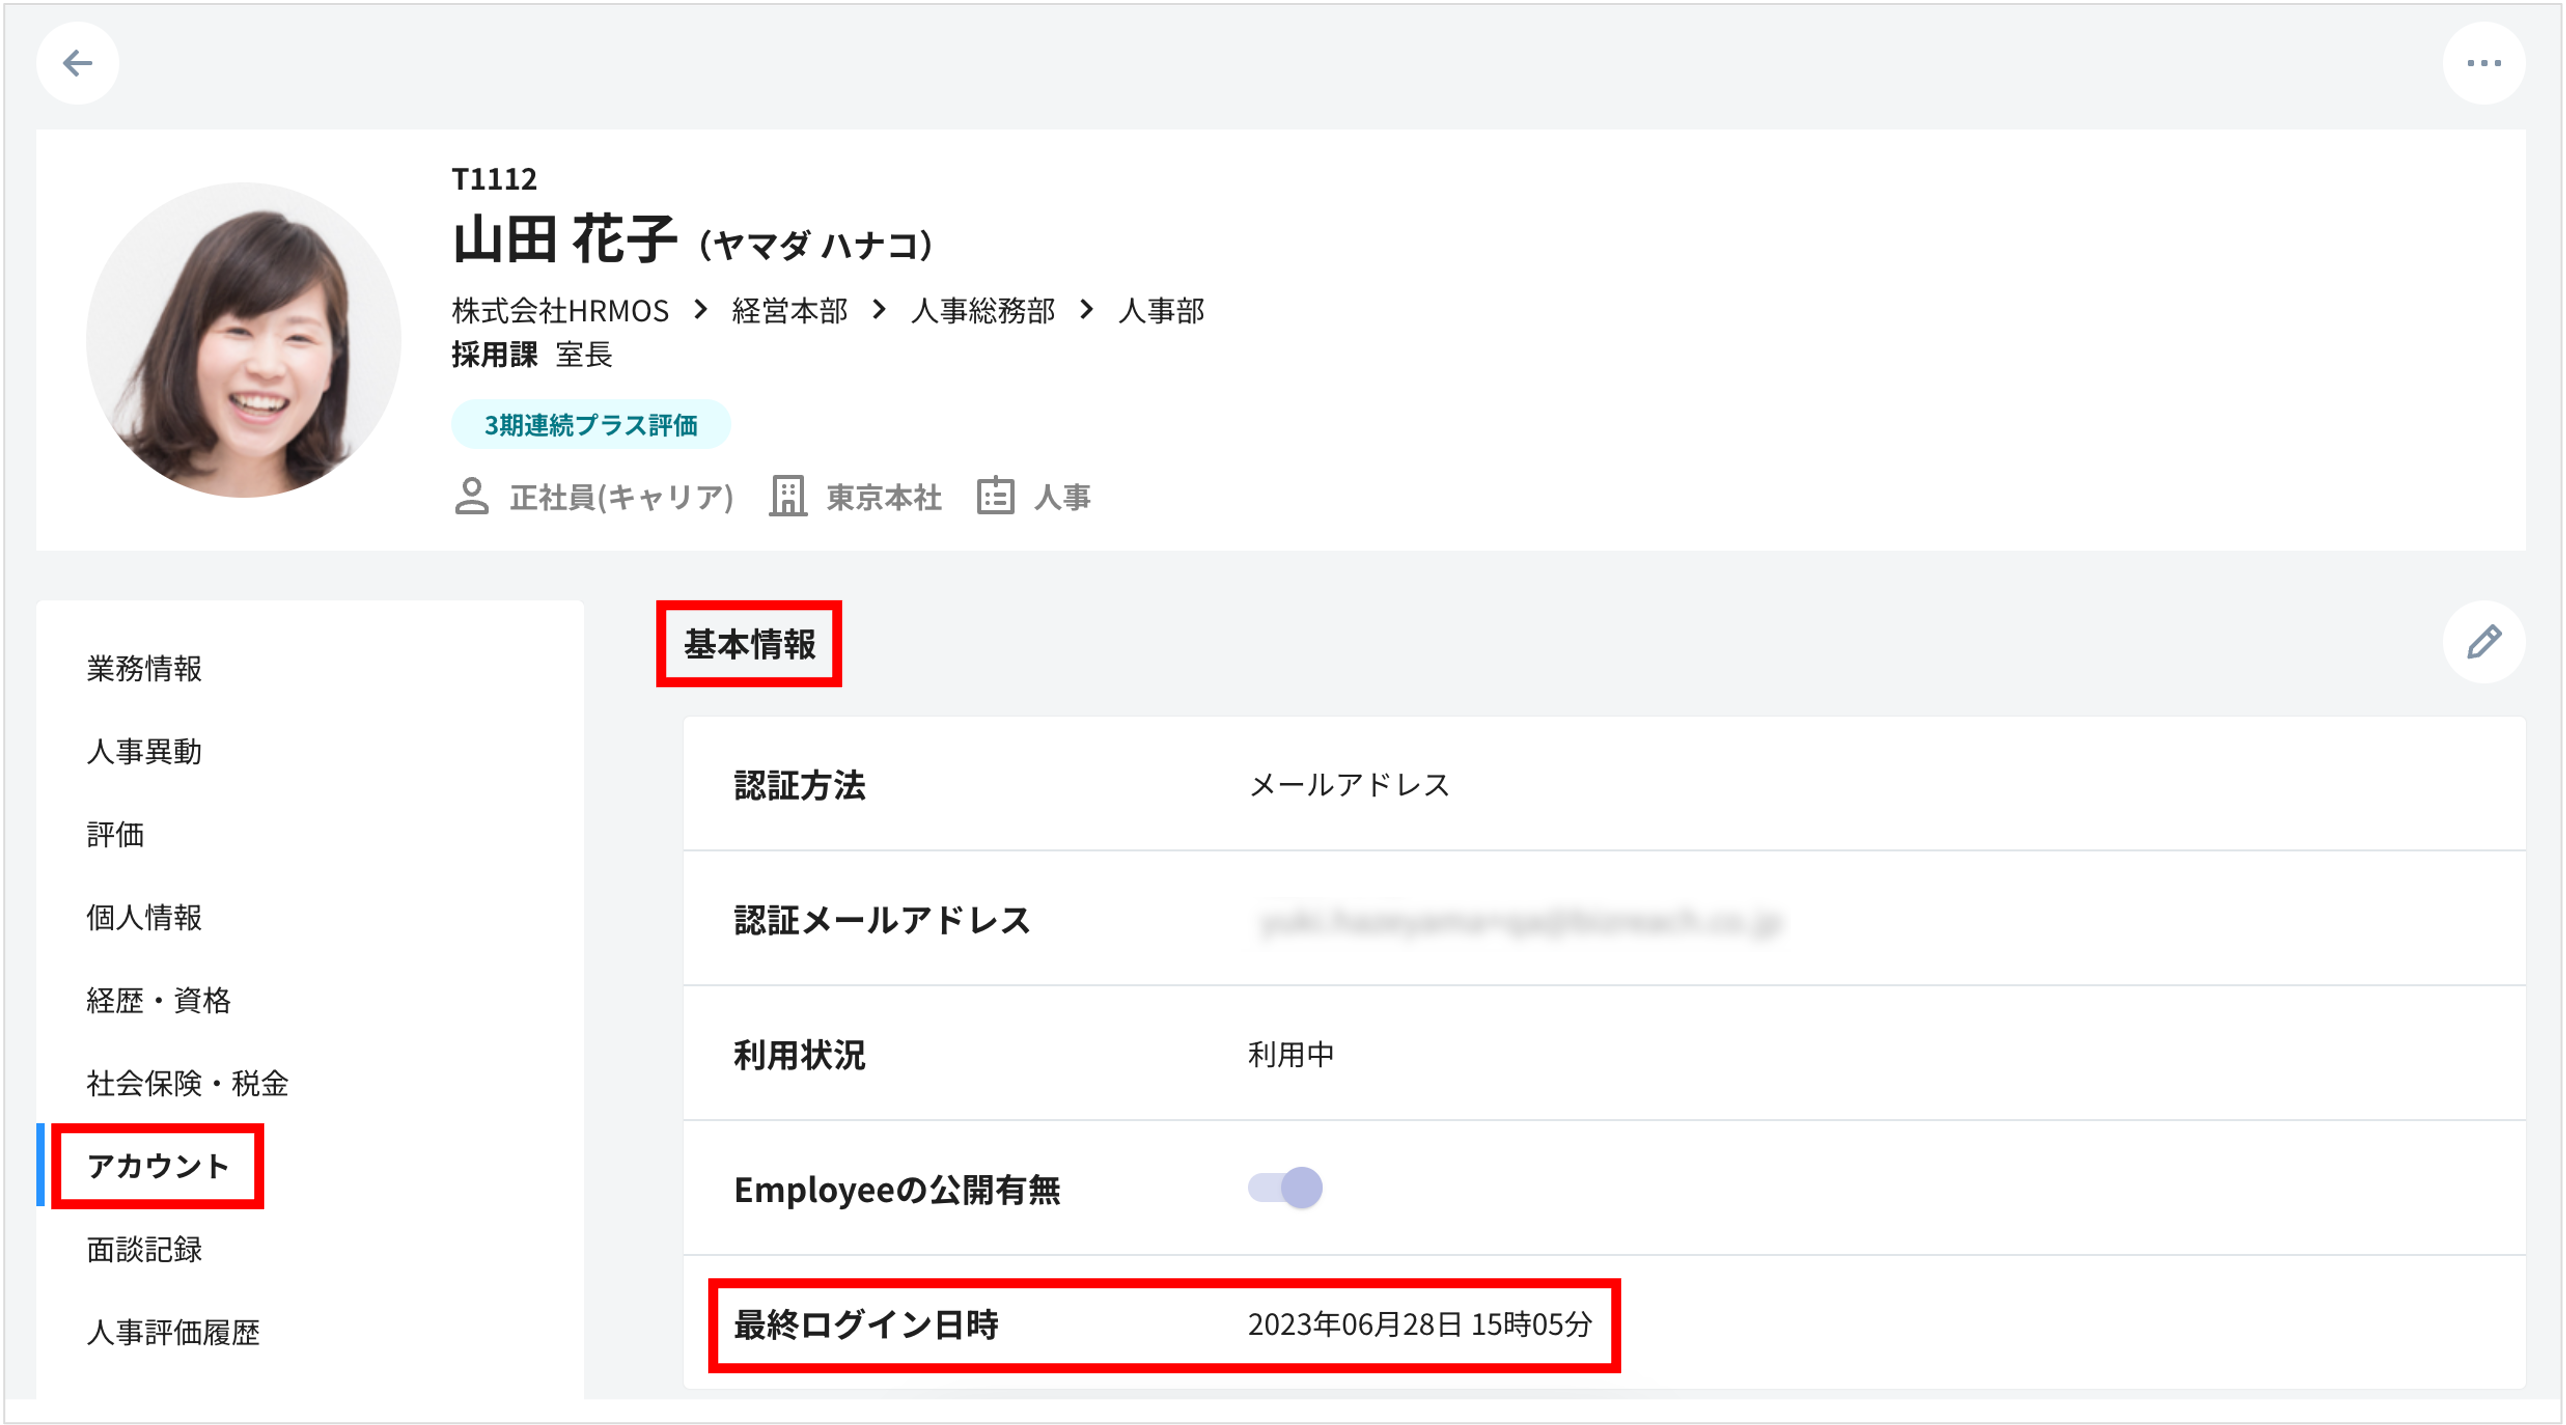Select 個人情報 in the sidebar
Viewport: 2566px width, 1425px height.
coord(144,917)
